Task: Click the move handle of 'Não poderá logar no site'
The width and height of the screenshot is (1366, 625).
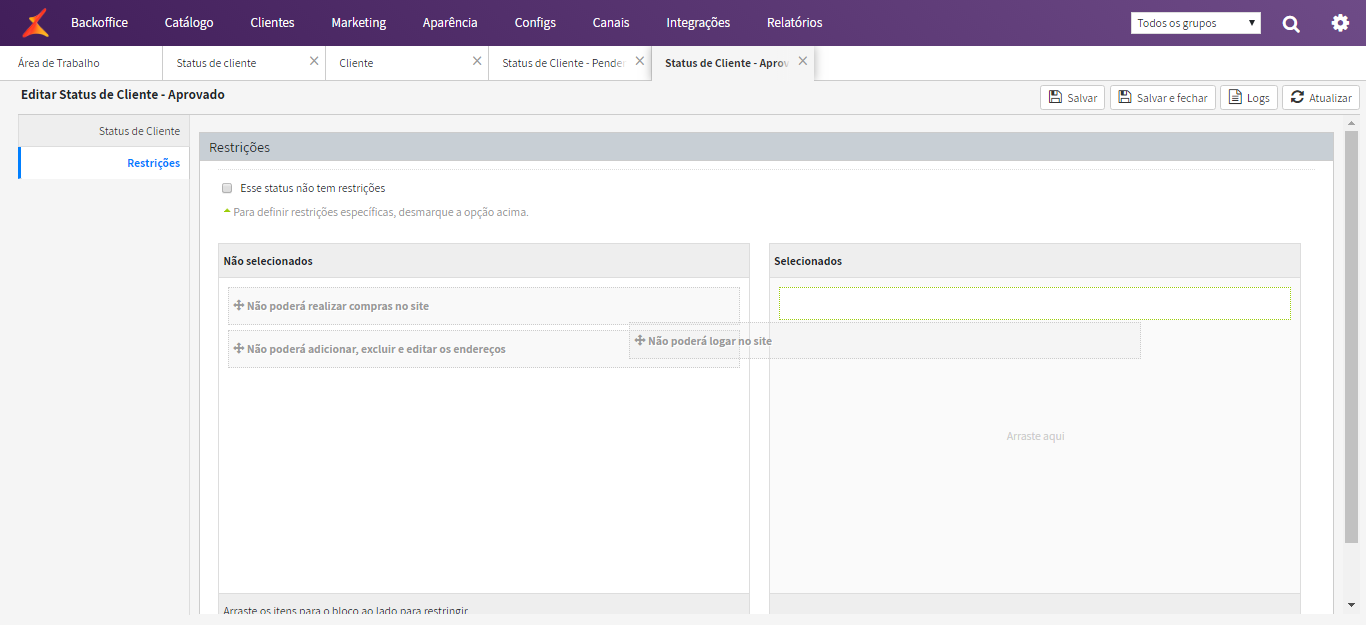Action: point(640,340)
